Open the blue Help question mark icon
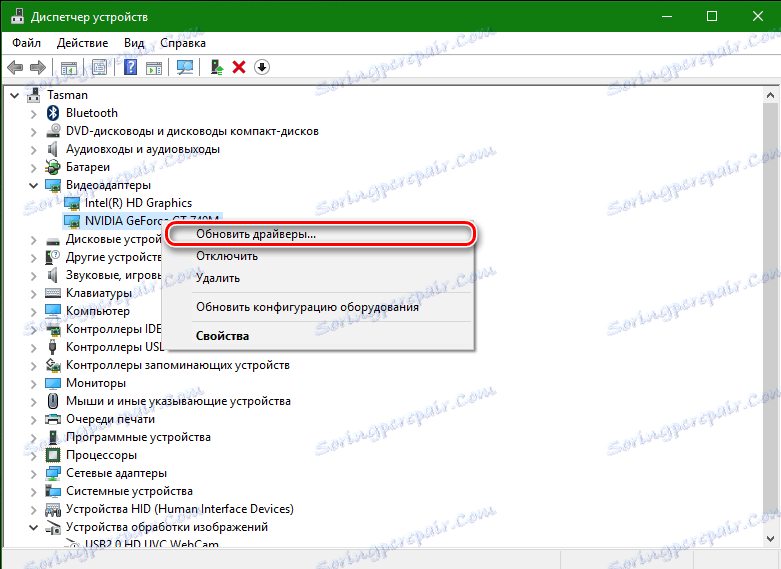Viewport: 781px width, 569px height. [130, 67]
